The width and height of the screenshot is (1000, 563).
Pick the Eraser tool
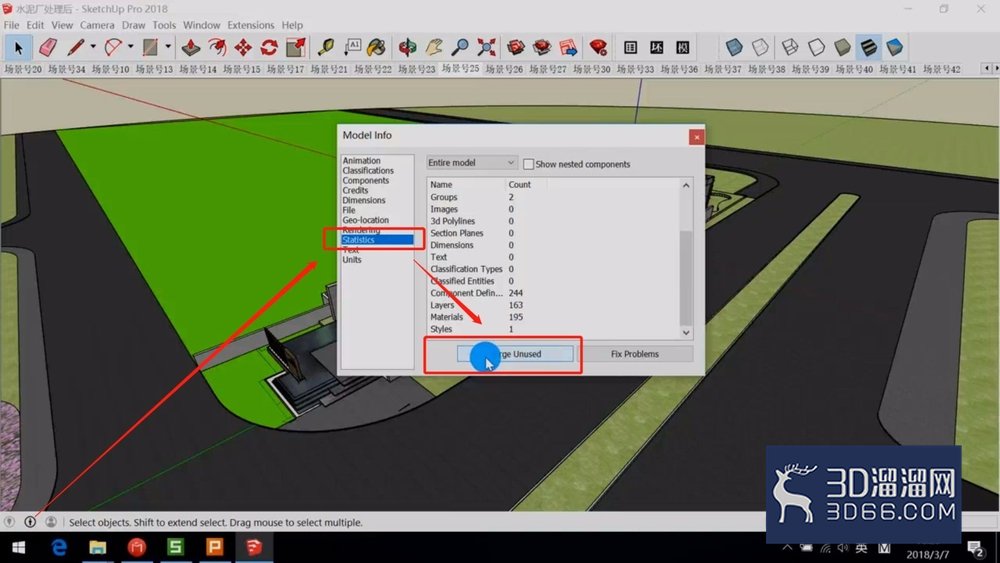point(48,47)
